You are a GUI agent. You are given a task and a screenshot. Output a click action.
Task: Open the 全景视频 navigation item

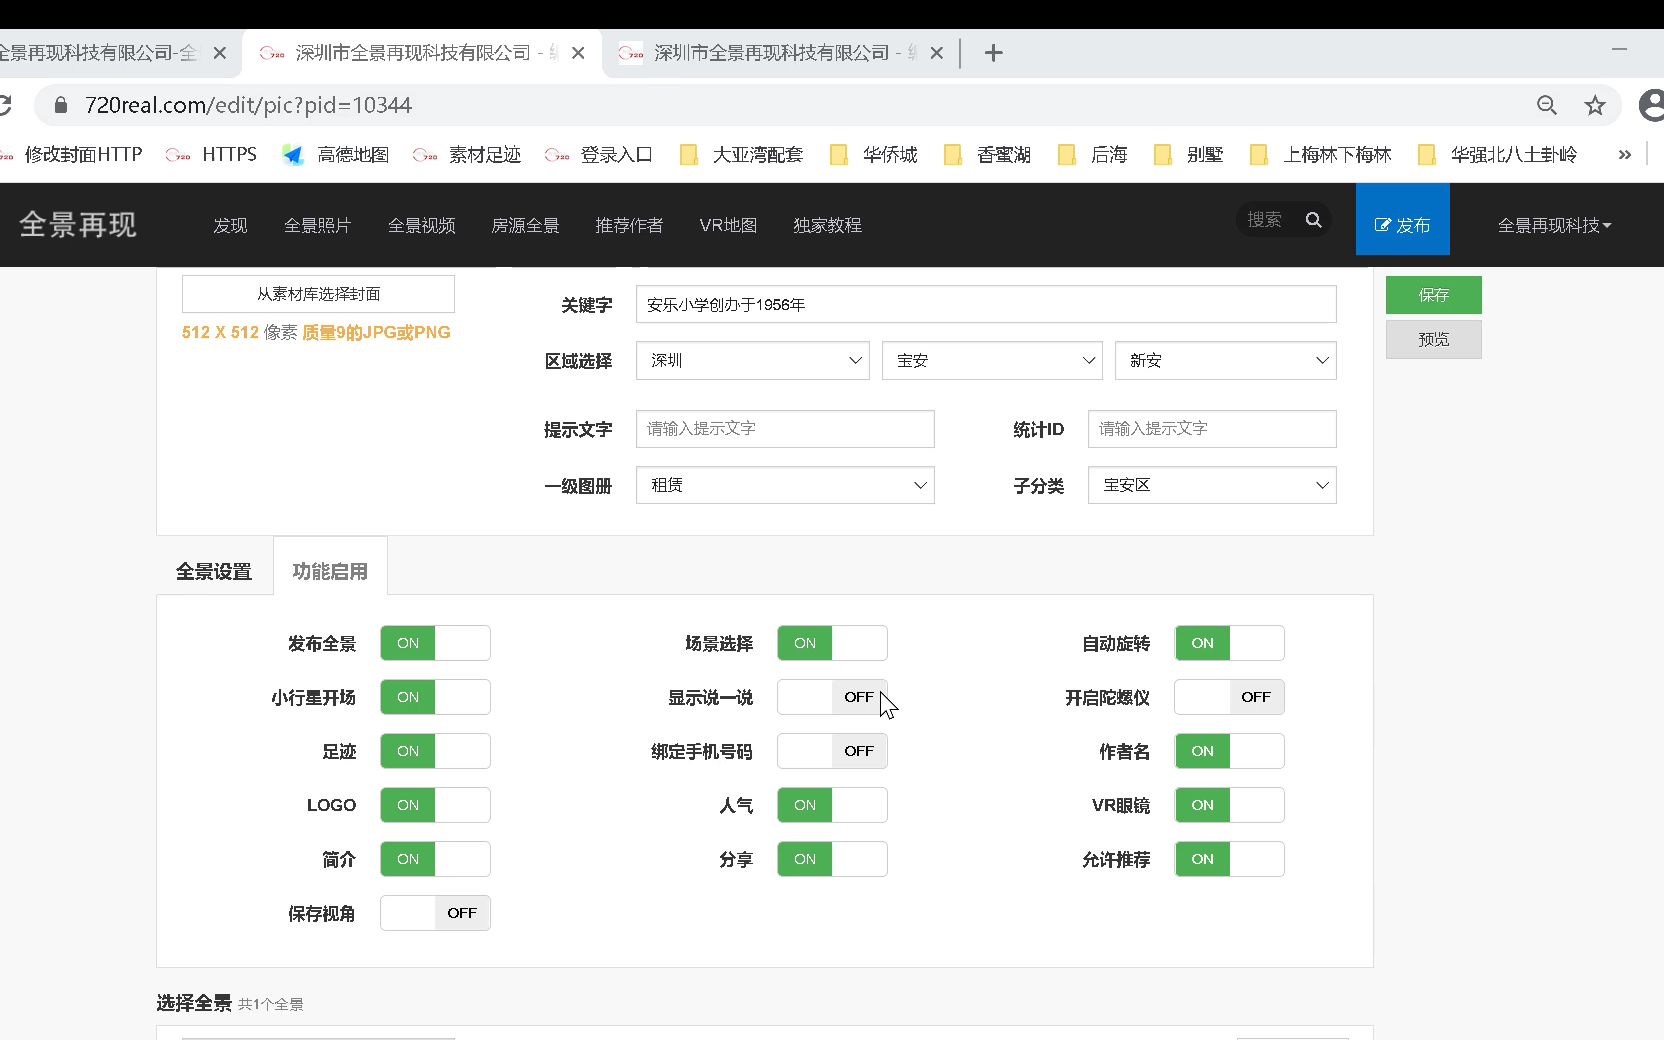point(422,225)
